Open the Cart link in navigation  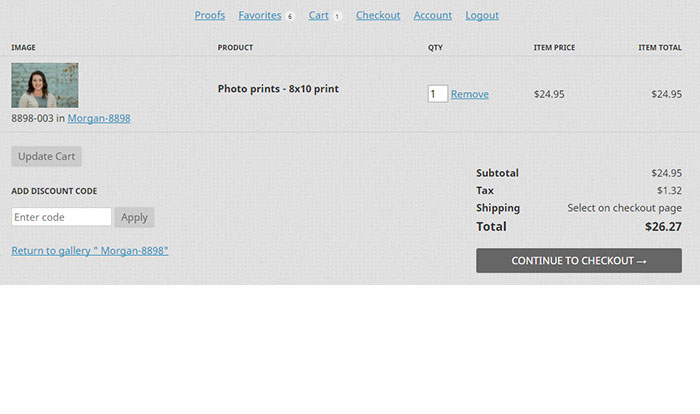click(318, 15)
